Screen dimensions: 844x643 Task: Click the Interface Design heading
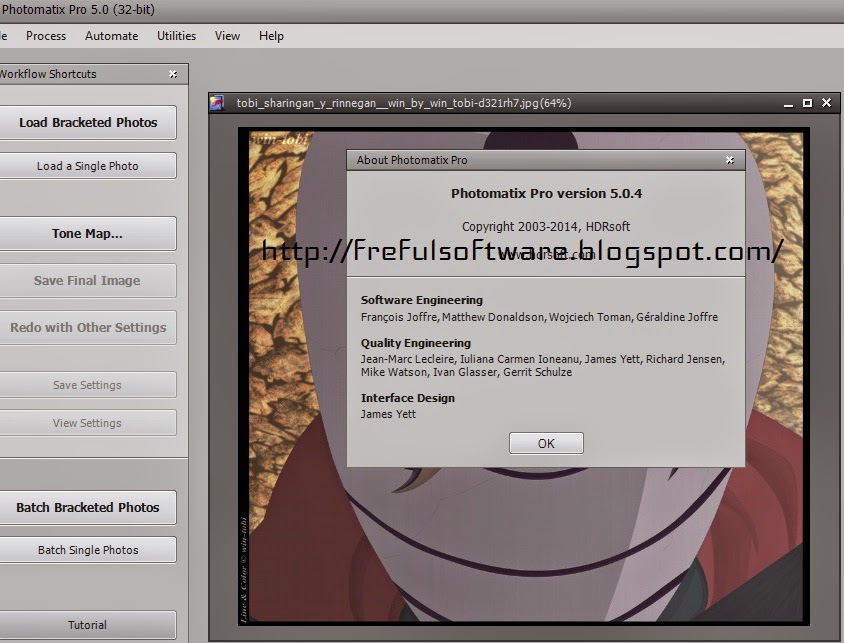pyautogui.click(x=407, y=398)
